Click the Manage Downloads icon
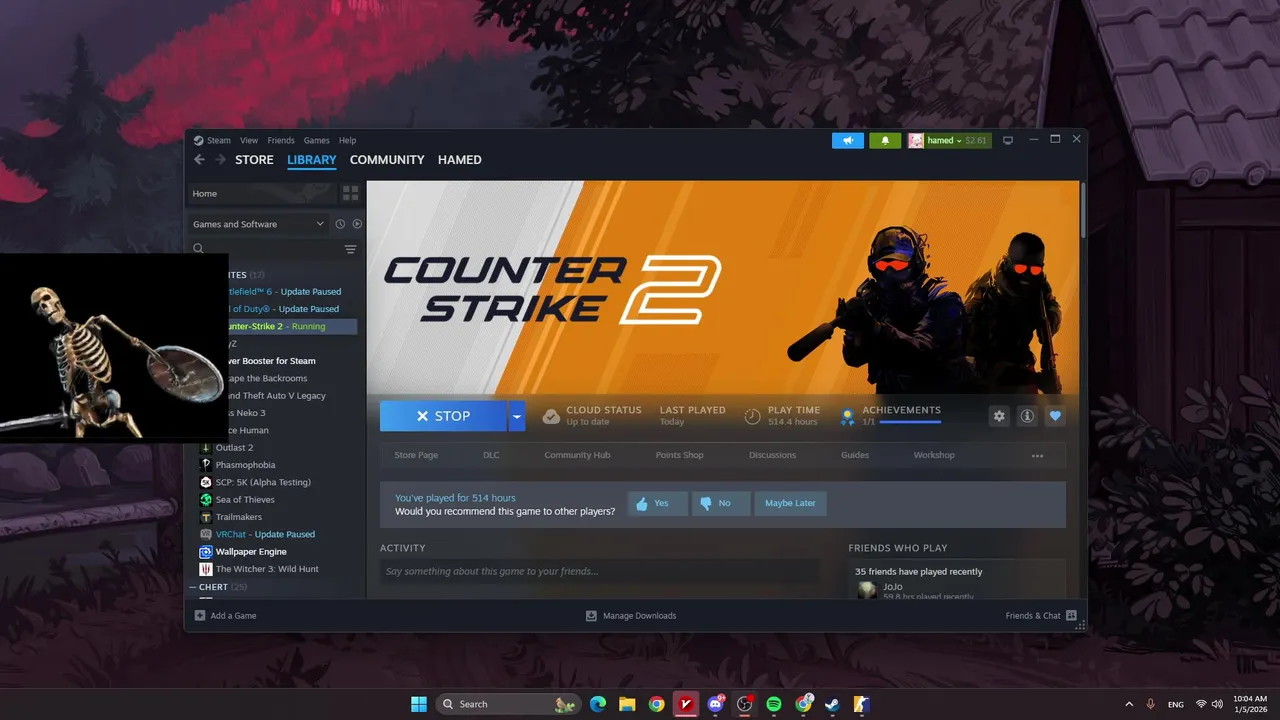Screen dimensions: 1280x720 [x=591, y=616]
